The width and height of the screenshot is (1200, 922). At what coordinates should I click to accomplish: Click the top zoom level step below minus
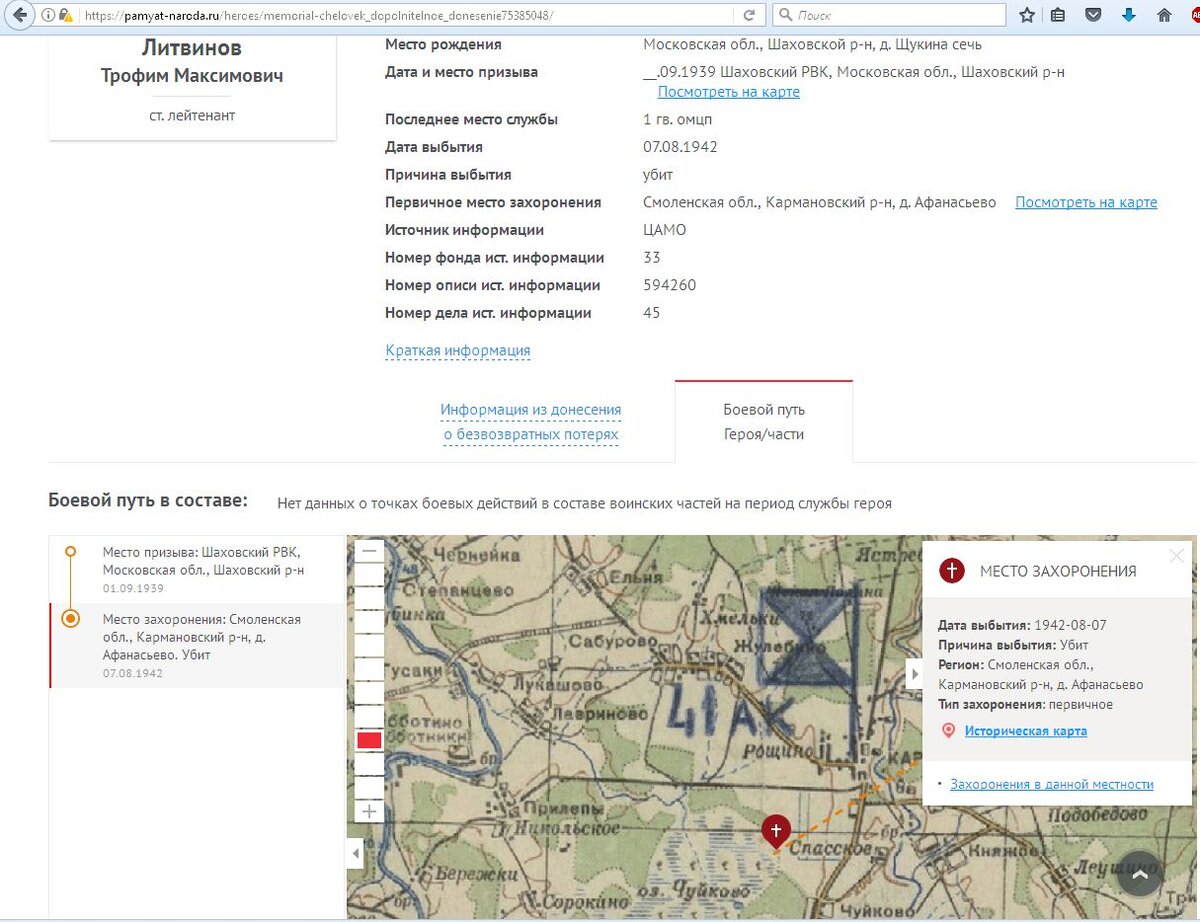point(370,574)
